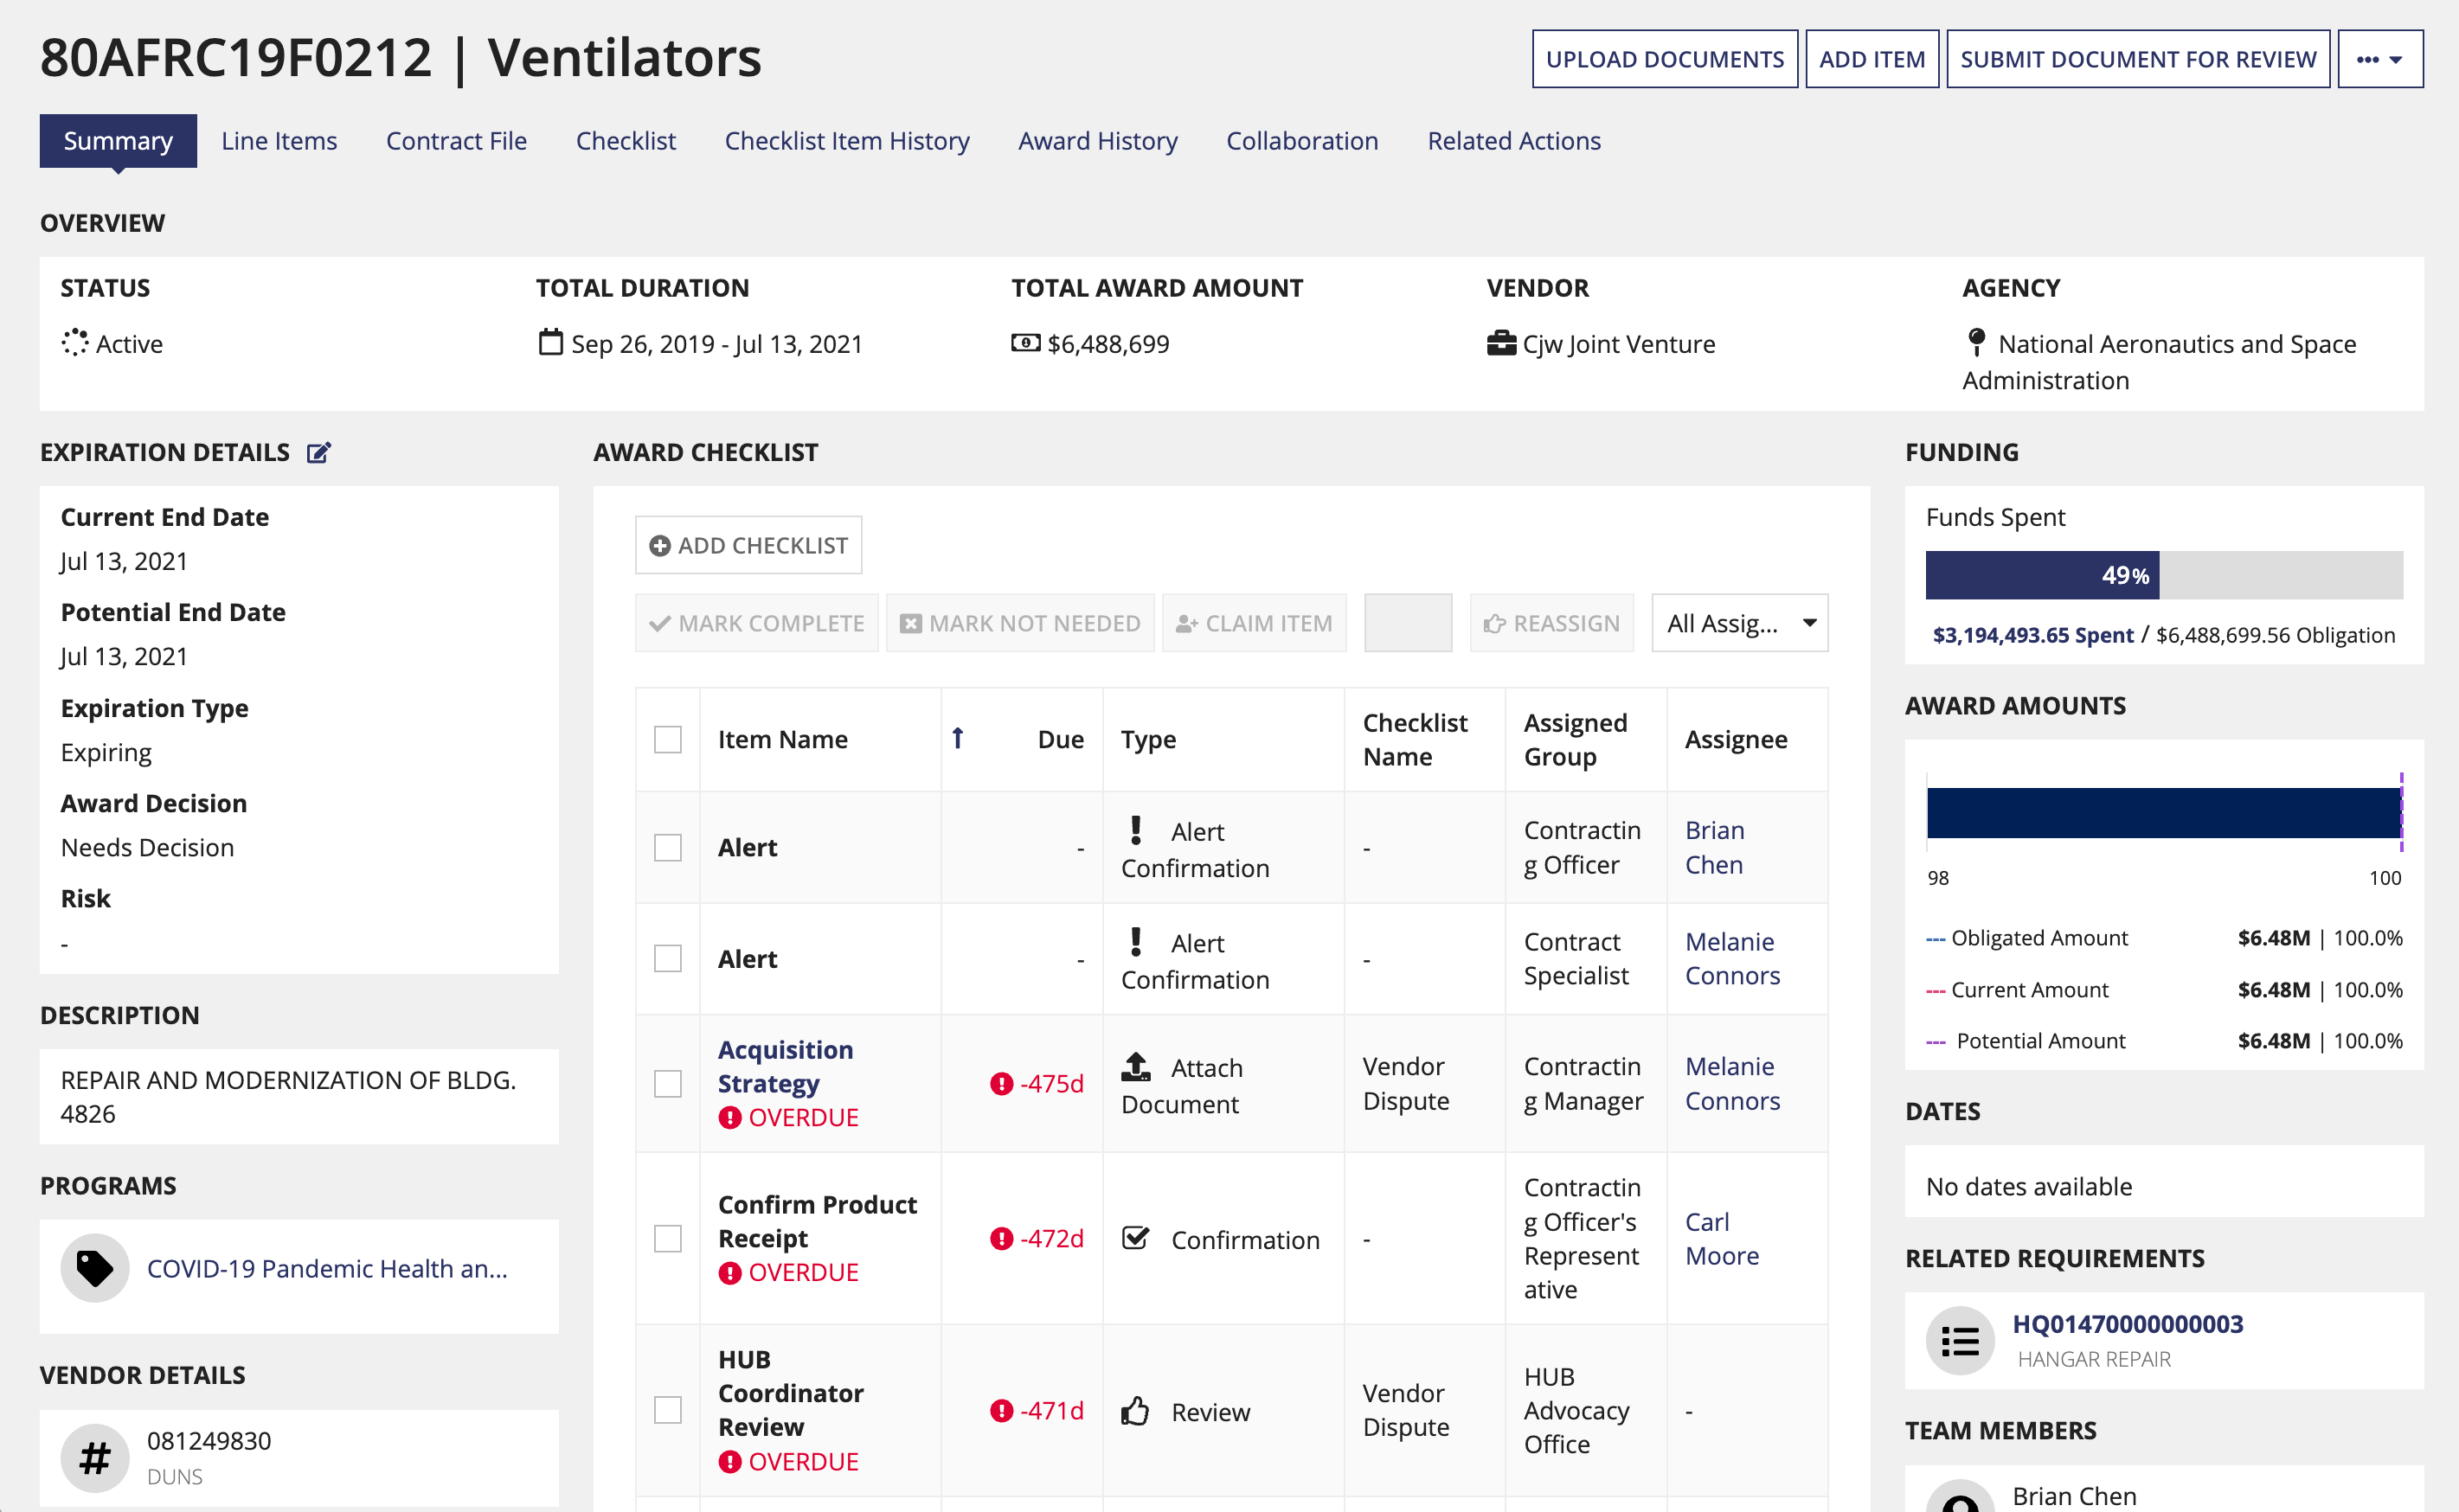Click the overdue icon under Acquisition Strategy

[730, 1118]
